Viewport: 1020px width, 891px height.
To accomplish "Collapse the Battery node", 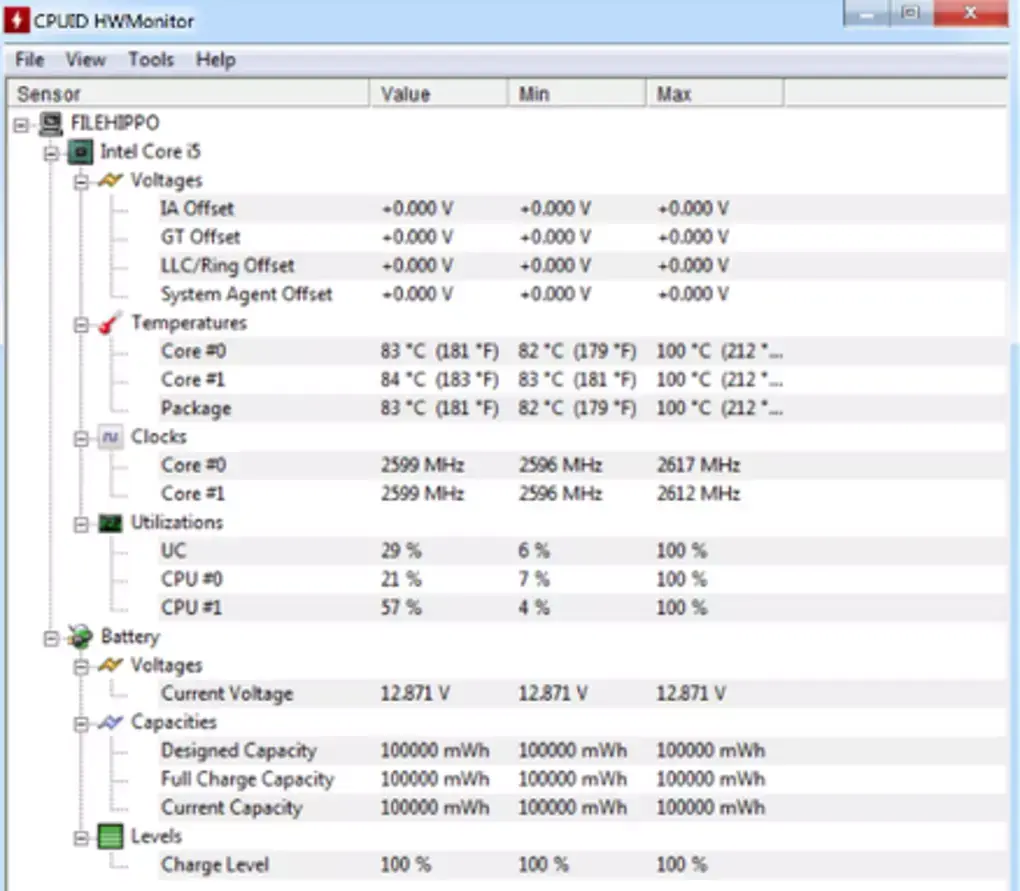I will coord(51,639).
